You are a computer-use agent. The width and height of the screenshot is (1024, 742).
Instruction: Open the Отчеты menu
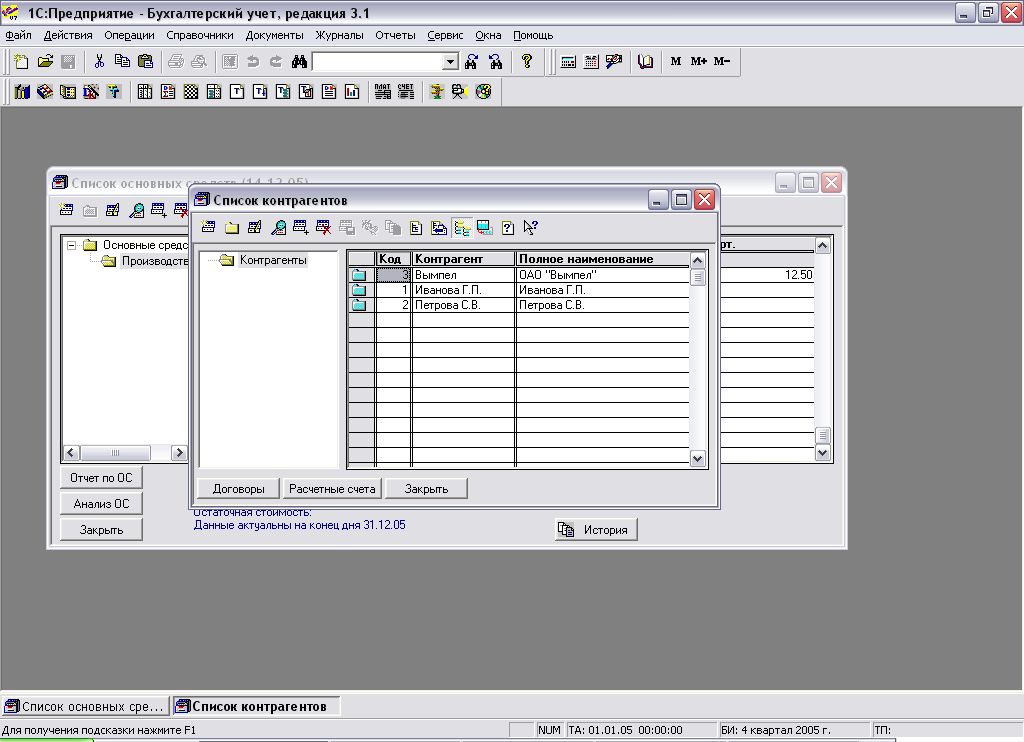(395, 35)
